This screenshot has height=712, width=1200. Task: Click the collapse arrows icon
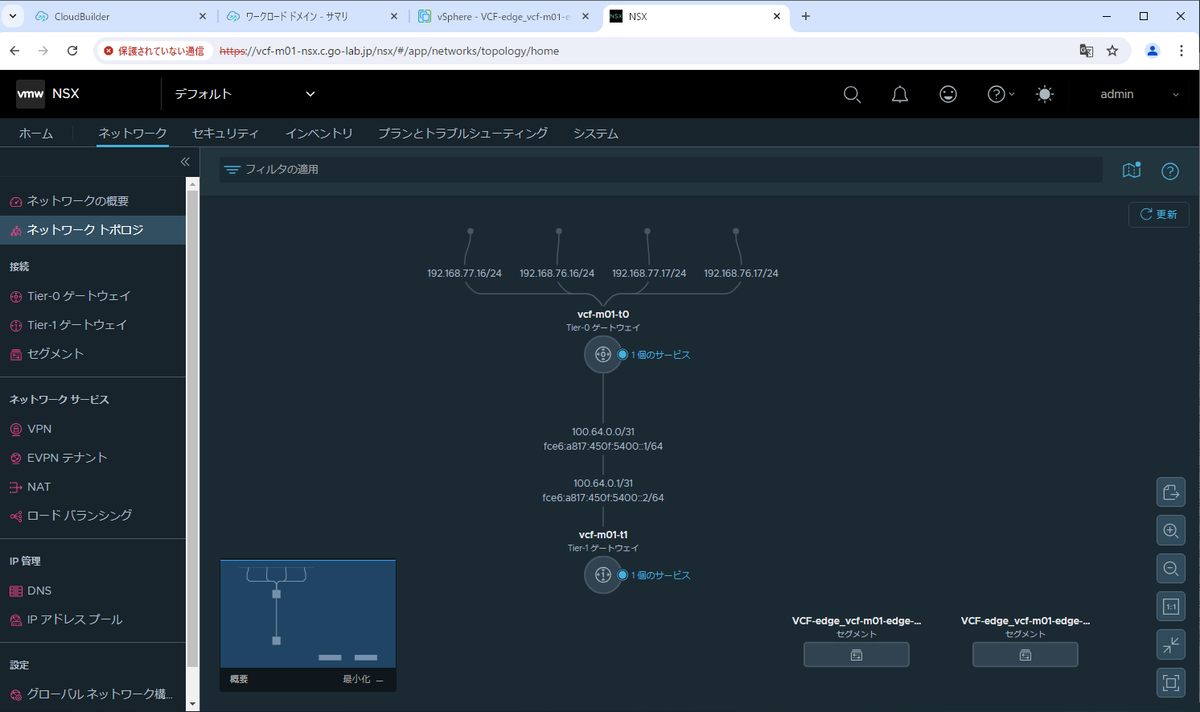coord(1170,644)
